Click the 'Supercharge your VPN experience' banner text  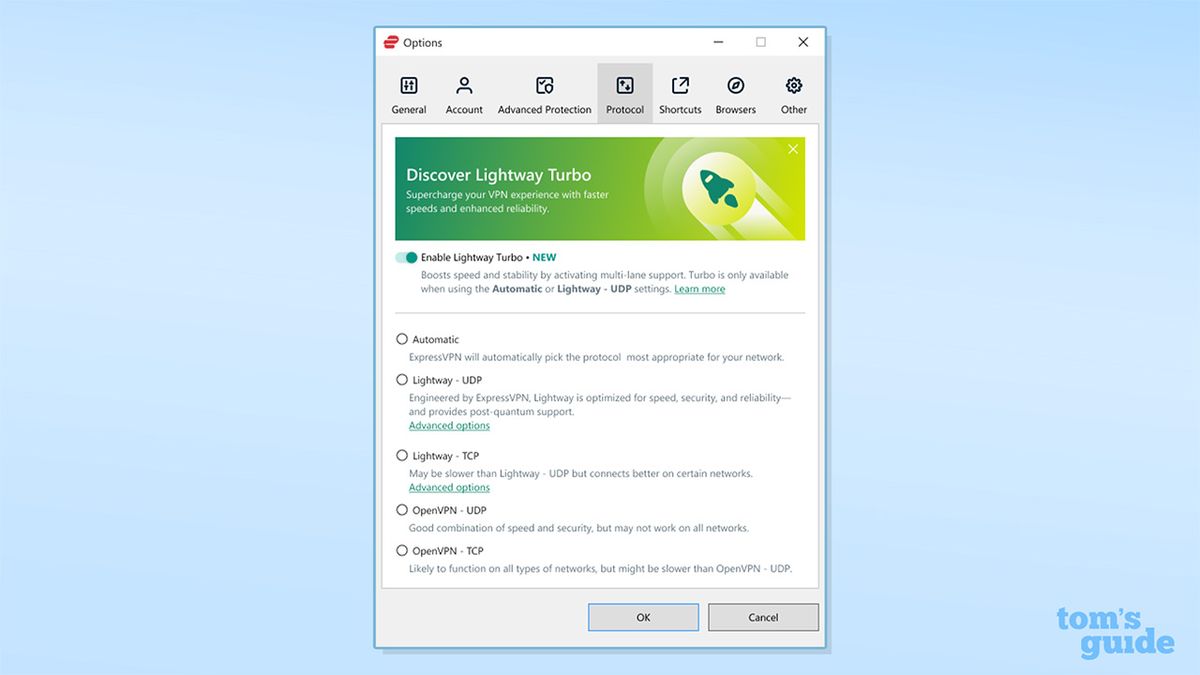[x=507, y=202]
